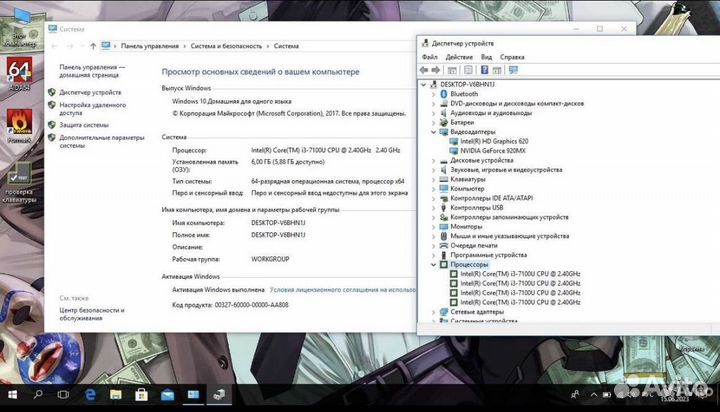Expand the Батареи category
Image resolution: width=720 pixels, height=412 pixels.
pyautogui.click(x=433, y=123)
